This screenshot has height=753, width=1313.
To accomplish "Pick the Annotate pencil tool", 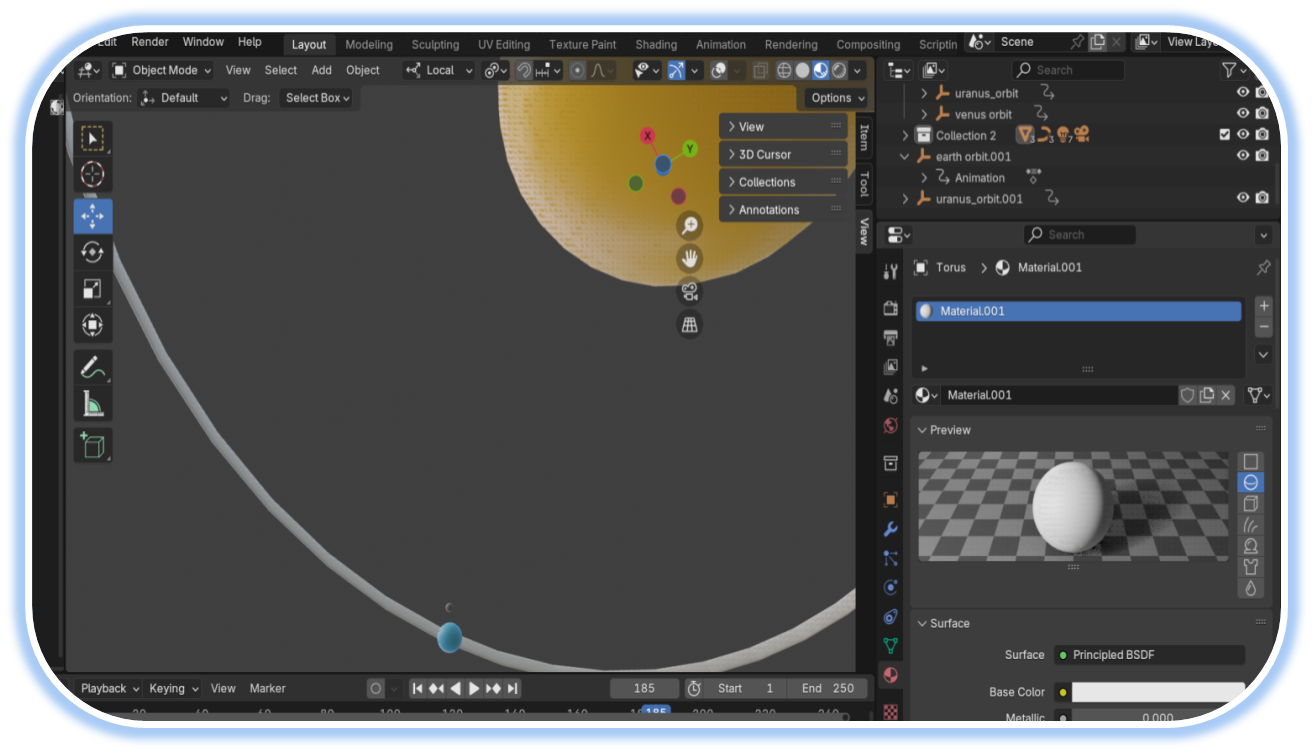I will (x=92, y=367).
